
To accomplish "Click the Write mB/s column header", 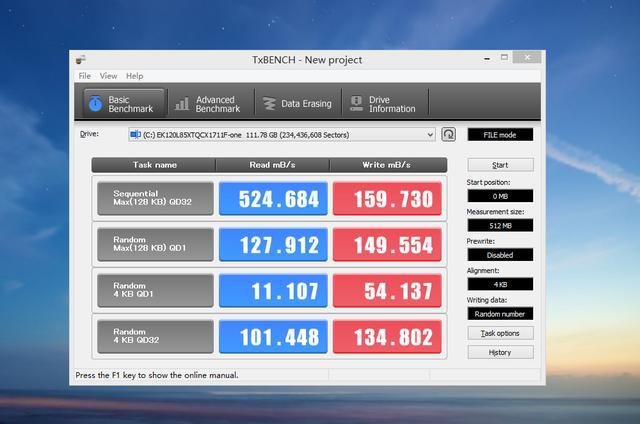I will click(x=388, y=165).
